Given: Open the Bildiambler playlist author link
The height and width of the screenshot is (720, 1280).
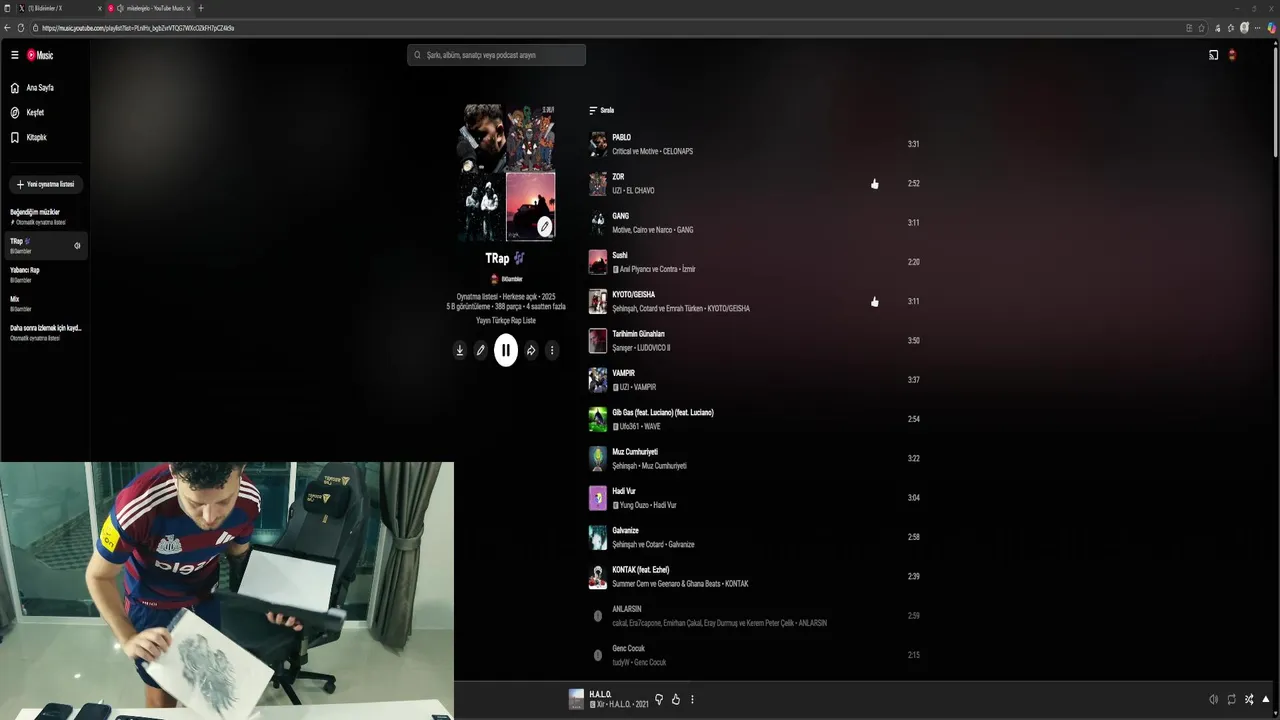Looking at the screenshot, I should click(506, 279).
